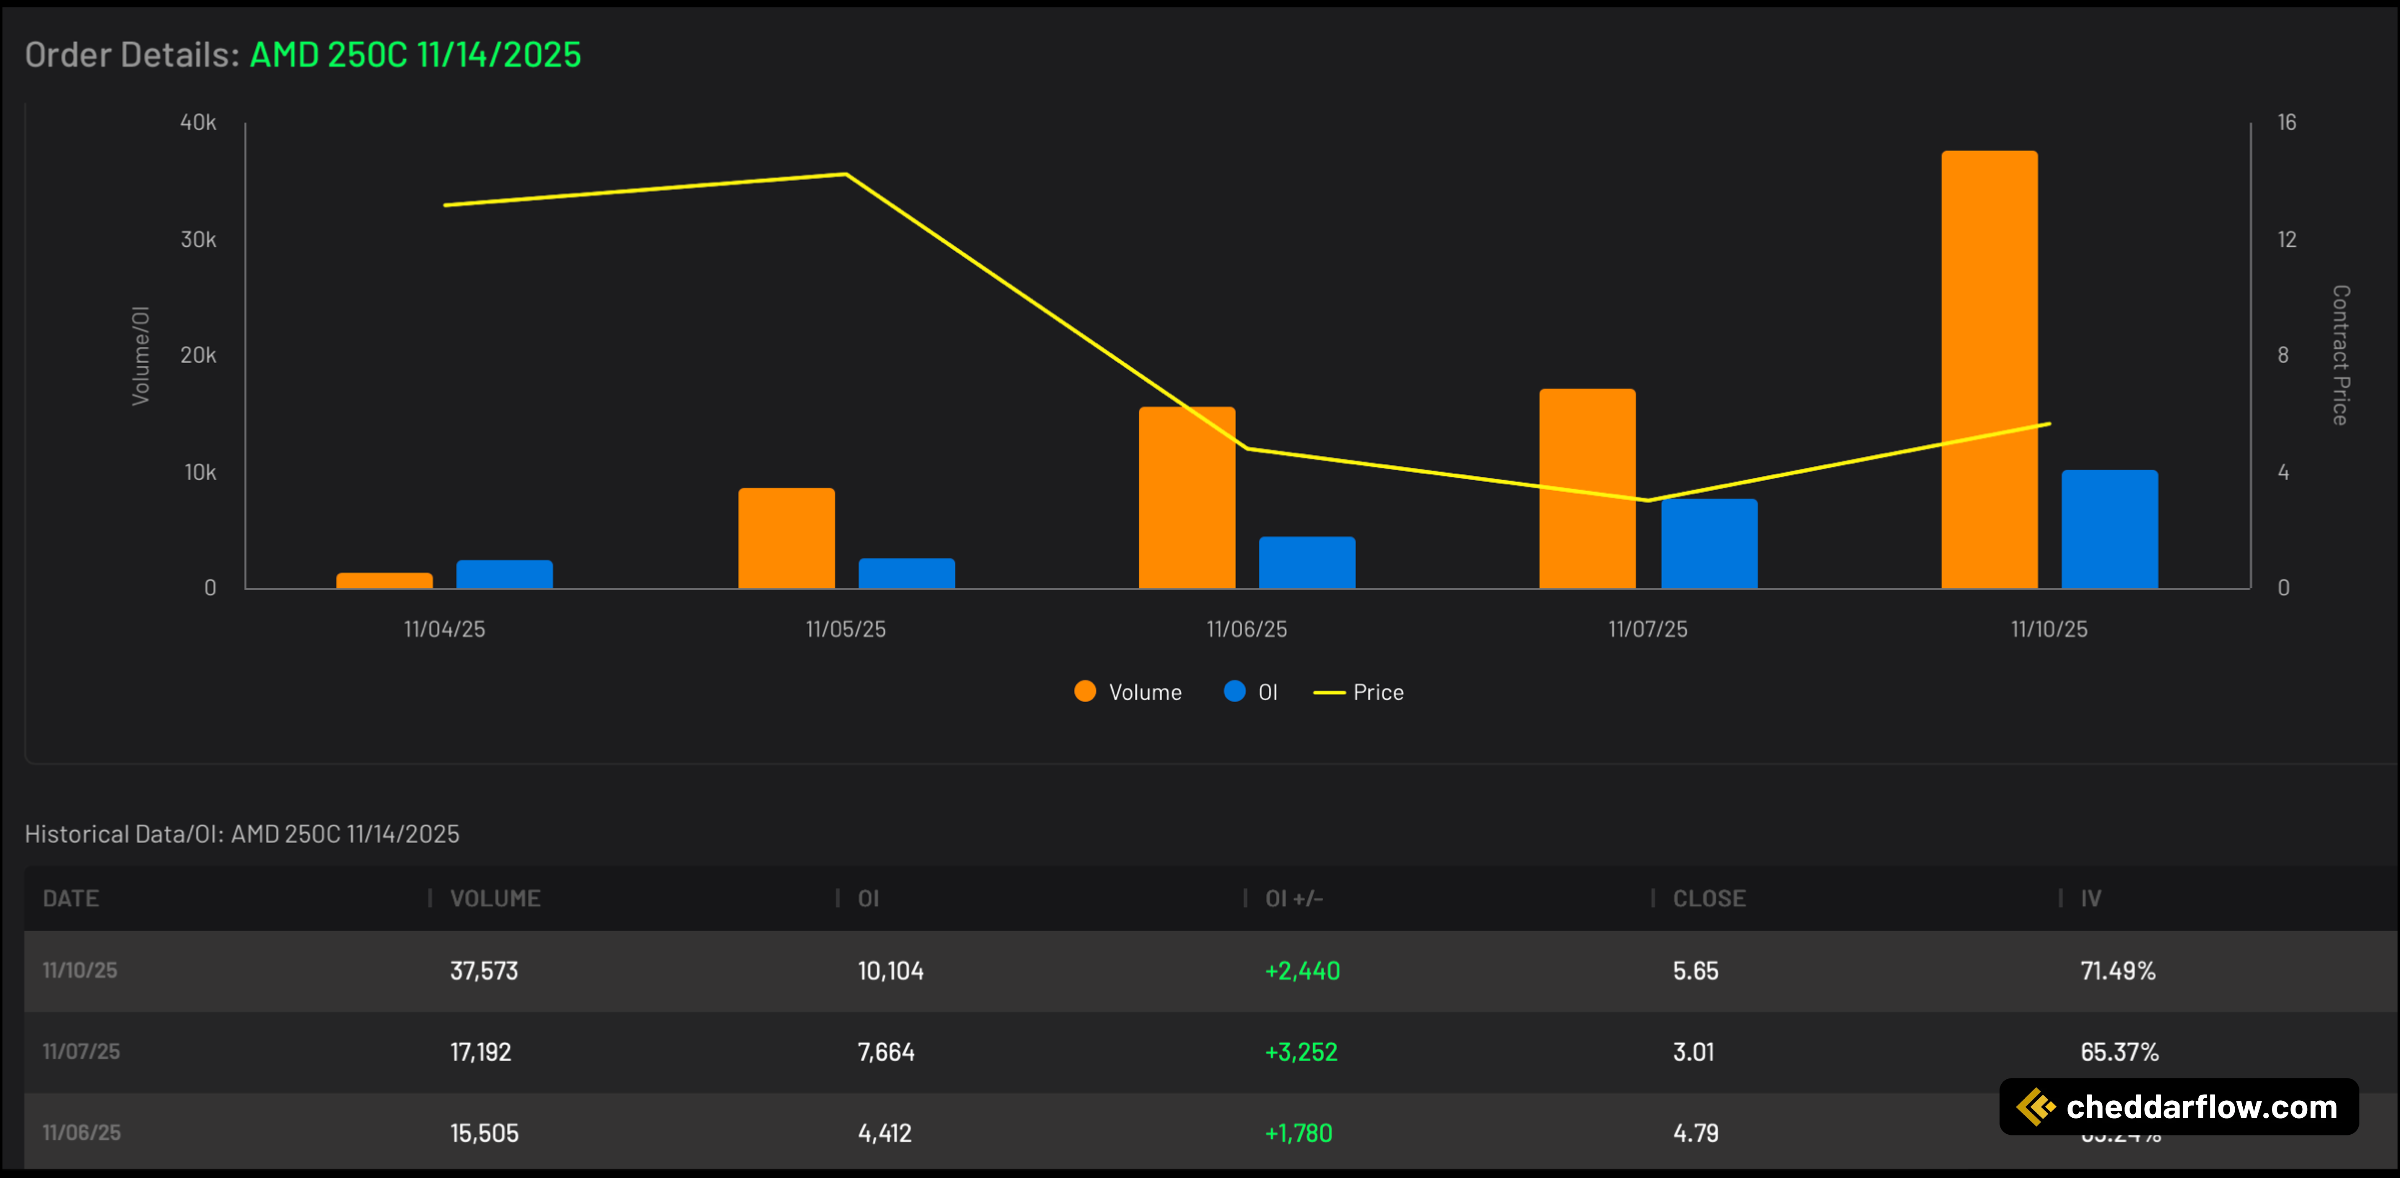Click the 11/04/25 x-axis label on the chart

click(x=444, y=629)
